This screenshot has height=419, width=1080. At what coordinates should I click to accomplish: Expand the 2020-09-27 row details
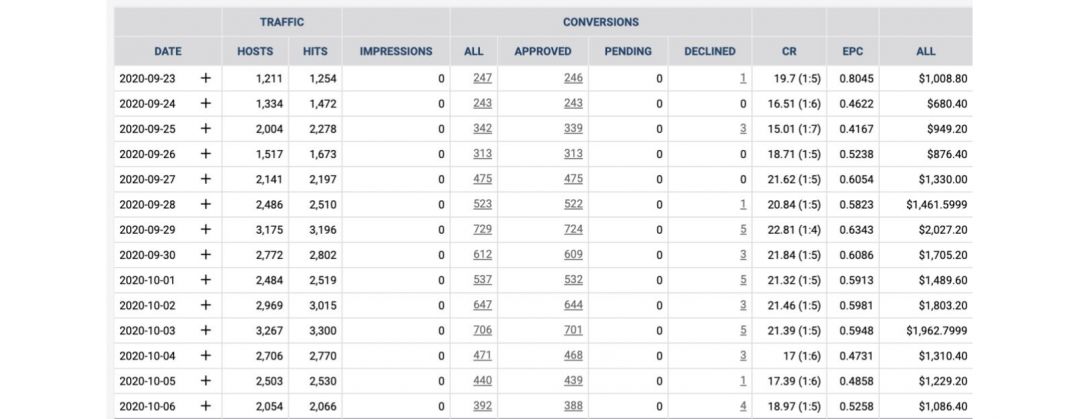pyautogui.click(x=206, y=179)
